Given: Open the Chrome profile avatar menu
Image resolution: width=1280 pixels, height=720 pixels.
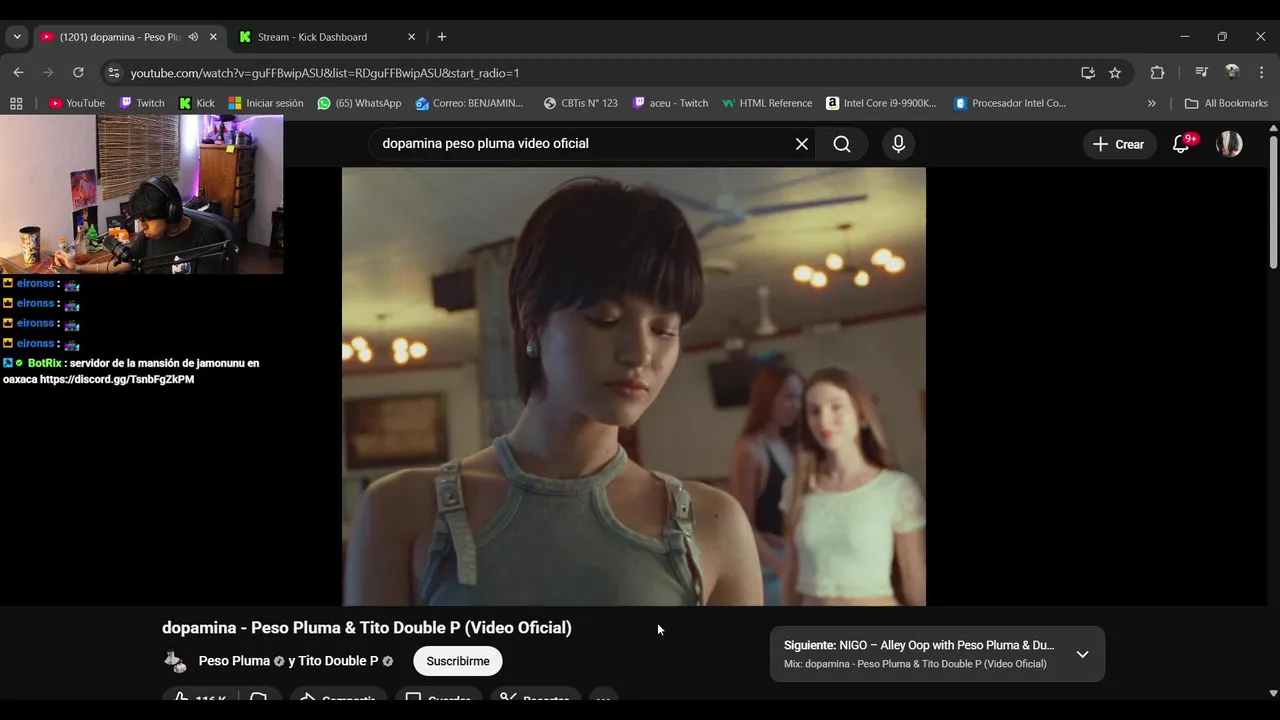Looking at the screenshot, I should tap(1232, 73).
